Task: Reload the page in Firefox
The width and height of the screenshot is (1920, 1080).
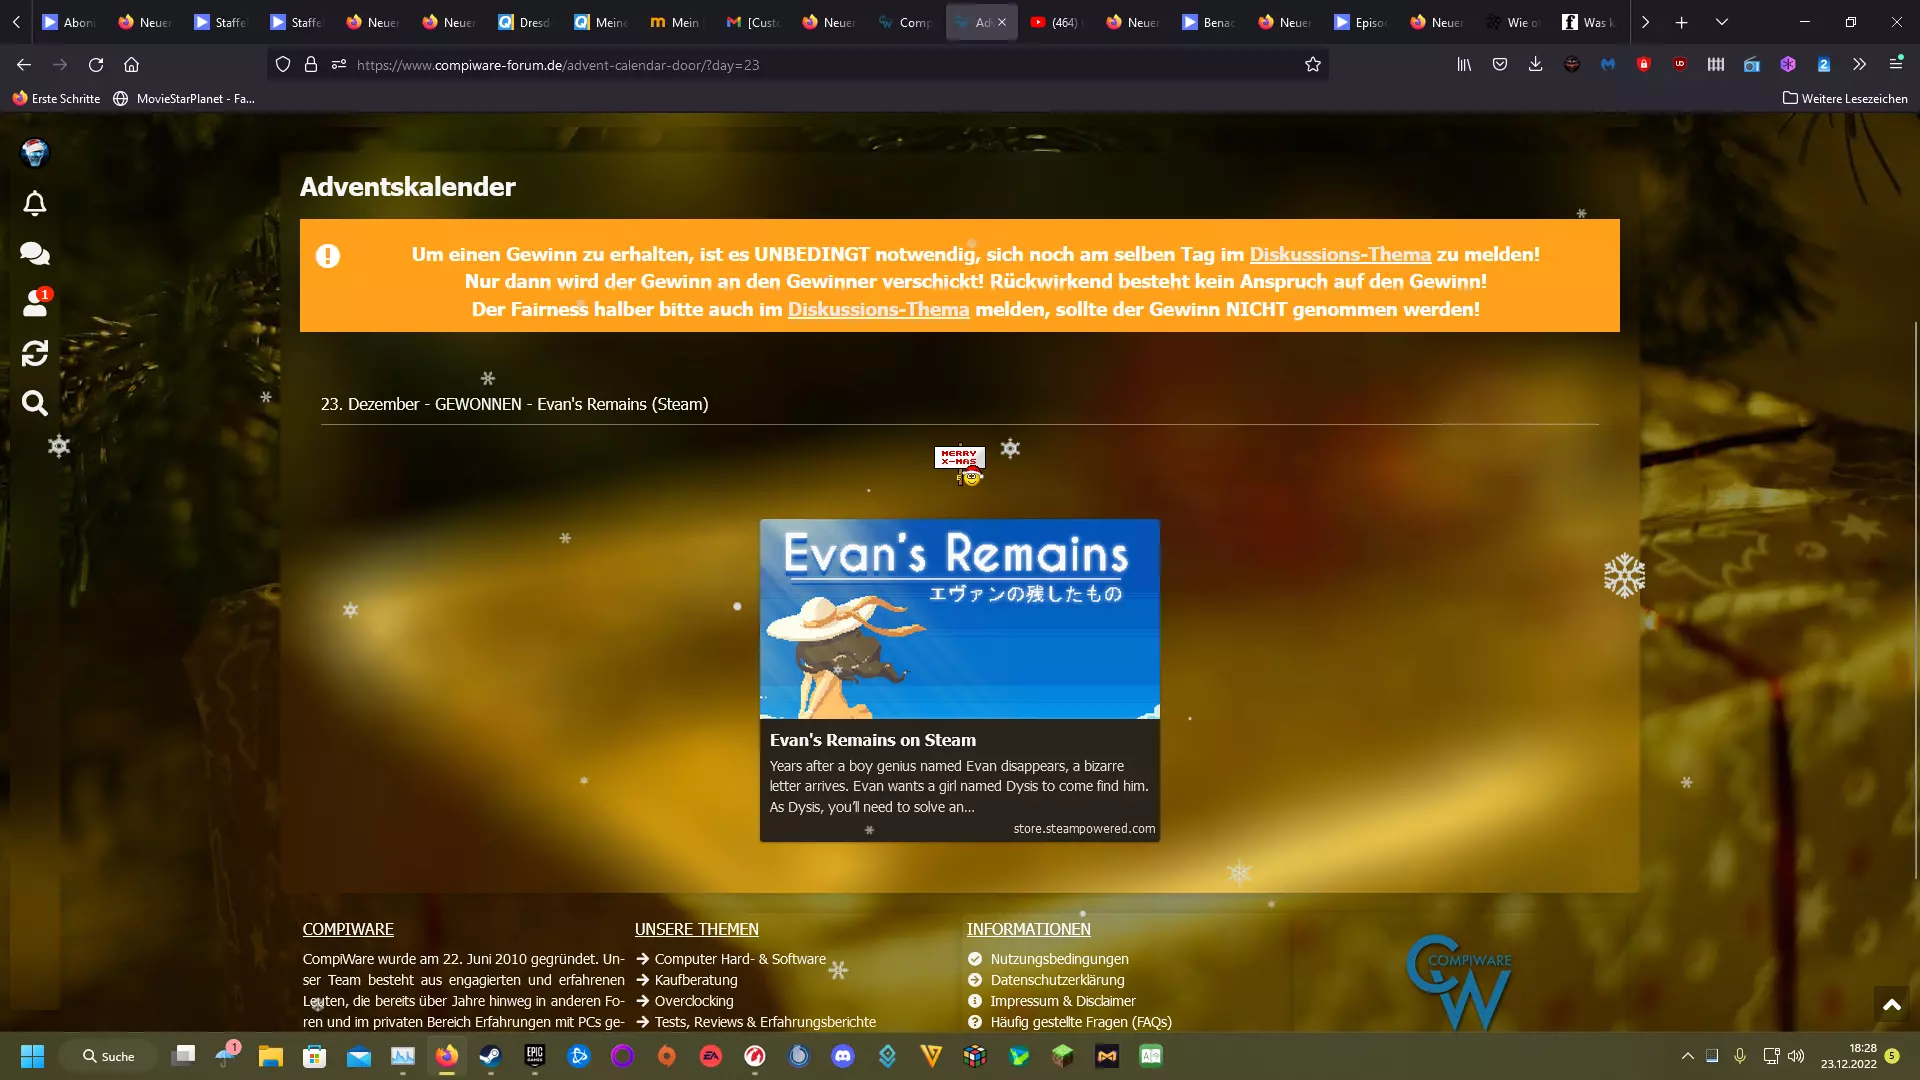Action: [96, 65]
